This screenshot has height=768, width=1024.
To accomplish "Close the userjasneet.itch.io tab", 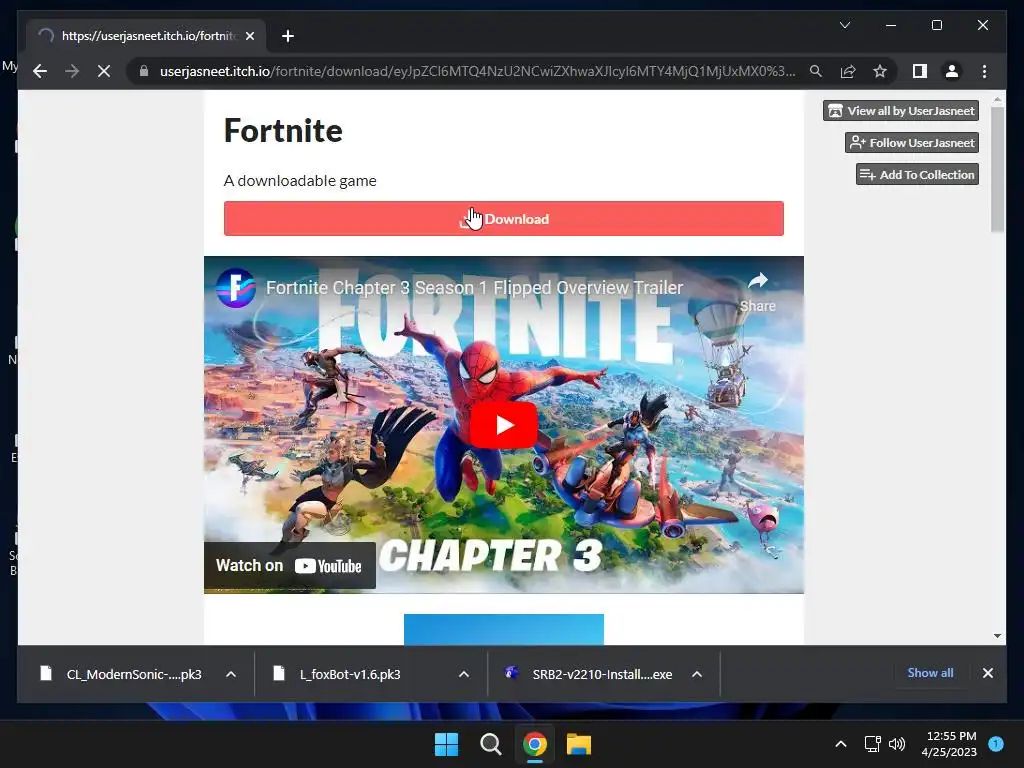I will 249,36.
